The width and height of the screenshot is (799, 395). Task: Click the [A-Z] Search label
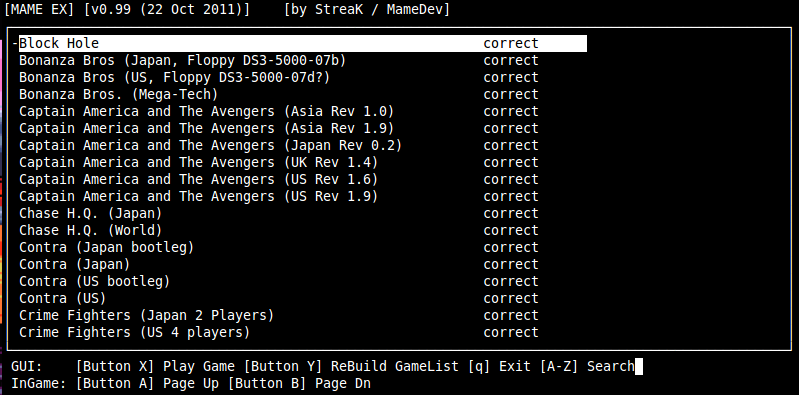[x=587, y=366]
